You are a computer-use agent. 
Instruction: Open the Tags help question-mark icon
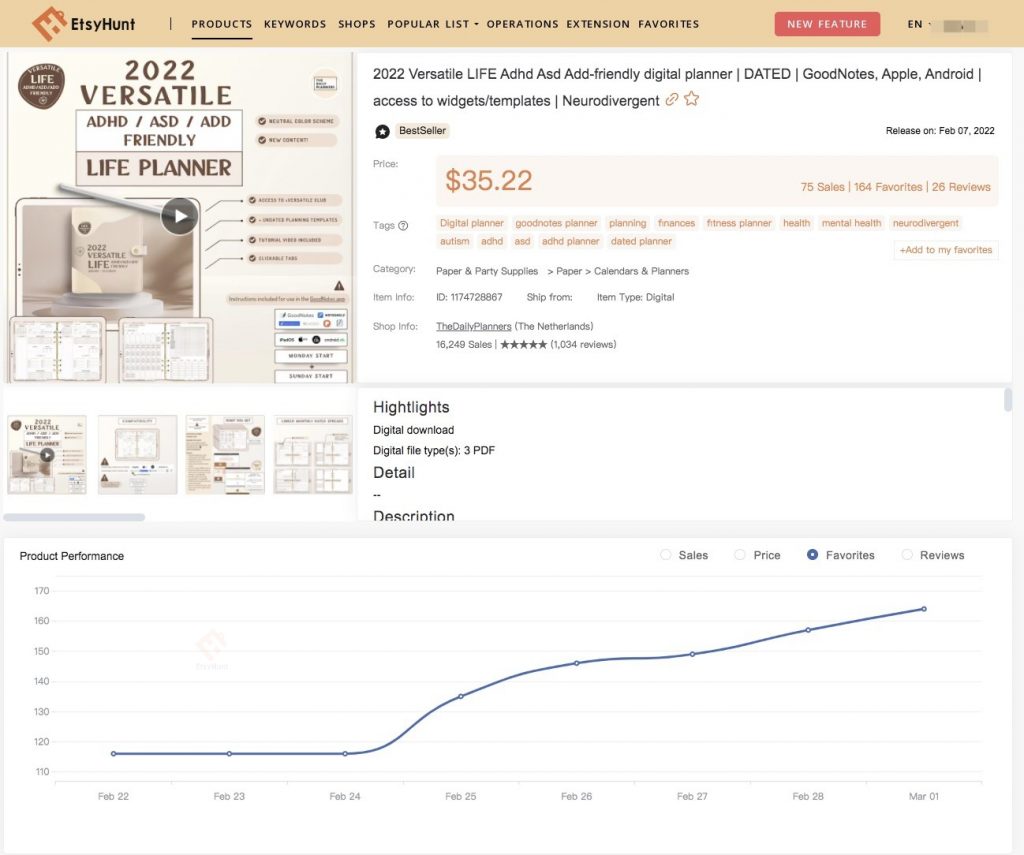[x=402, y=225]
